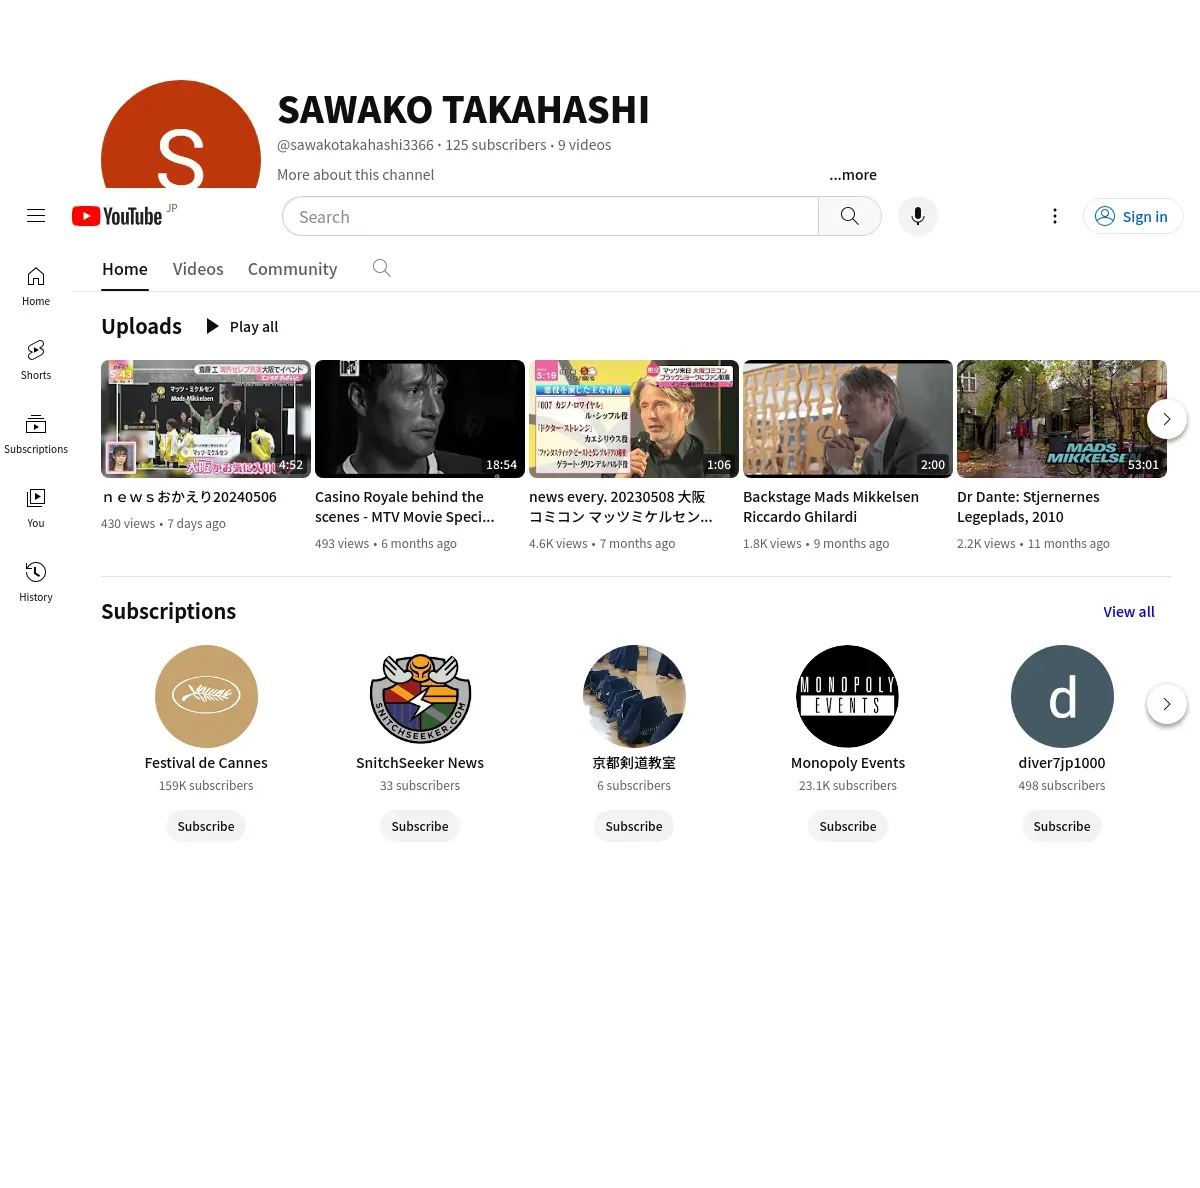Switch to the Videos tab
This screenshot has width=1200, height=1188.
point(198,269)
